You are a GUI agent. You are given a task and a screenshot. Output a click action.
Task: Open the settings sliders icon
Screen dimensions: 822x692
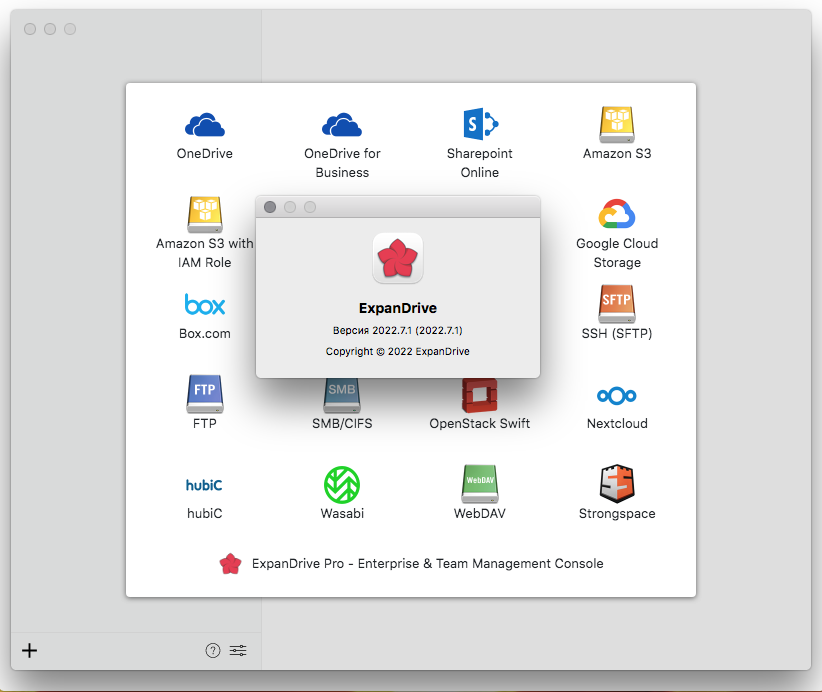tap(238, 651)
